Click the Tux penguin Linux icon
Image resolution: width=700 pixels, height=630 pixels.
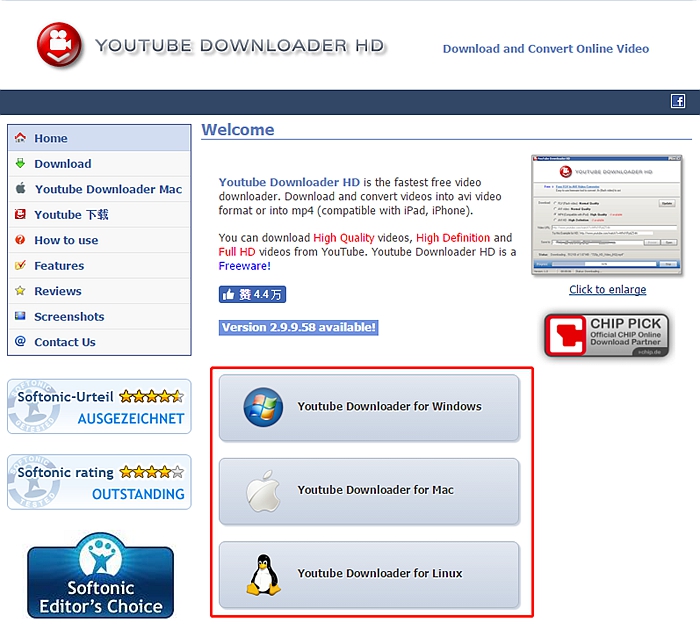[x=263, y=575]
